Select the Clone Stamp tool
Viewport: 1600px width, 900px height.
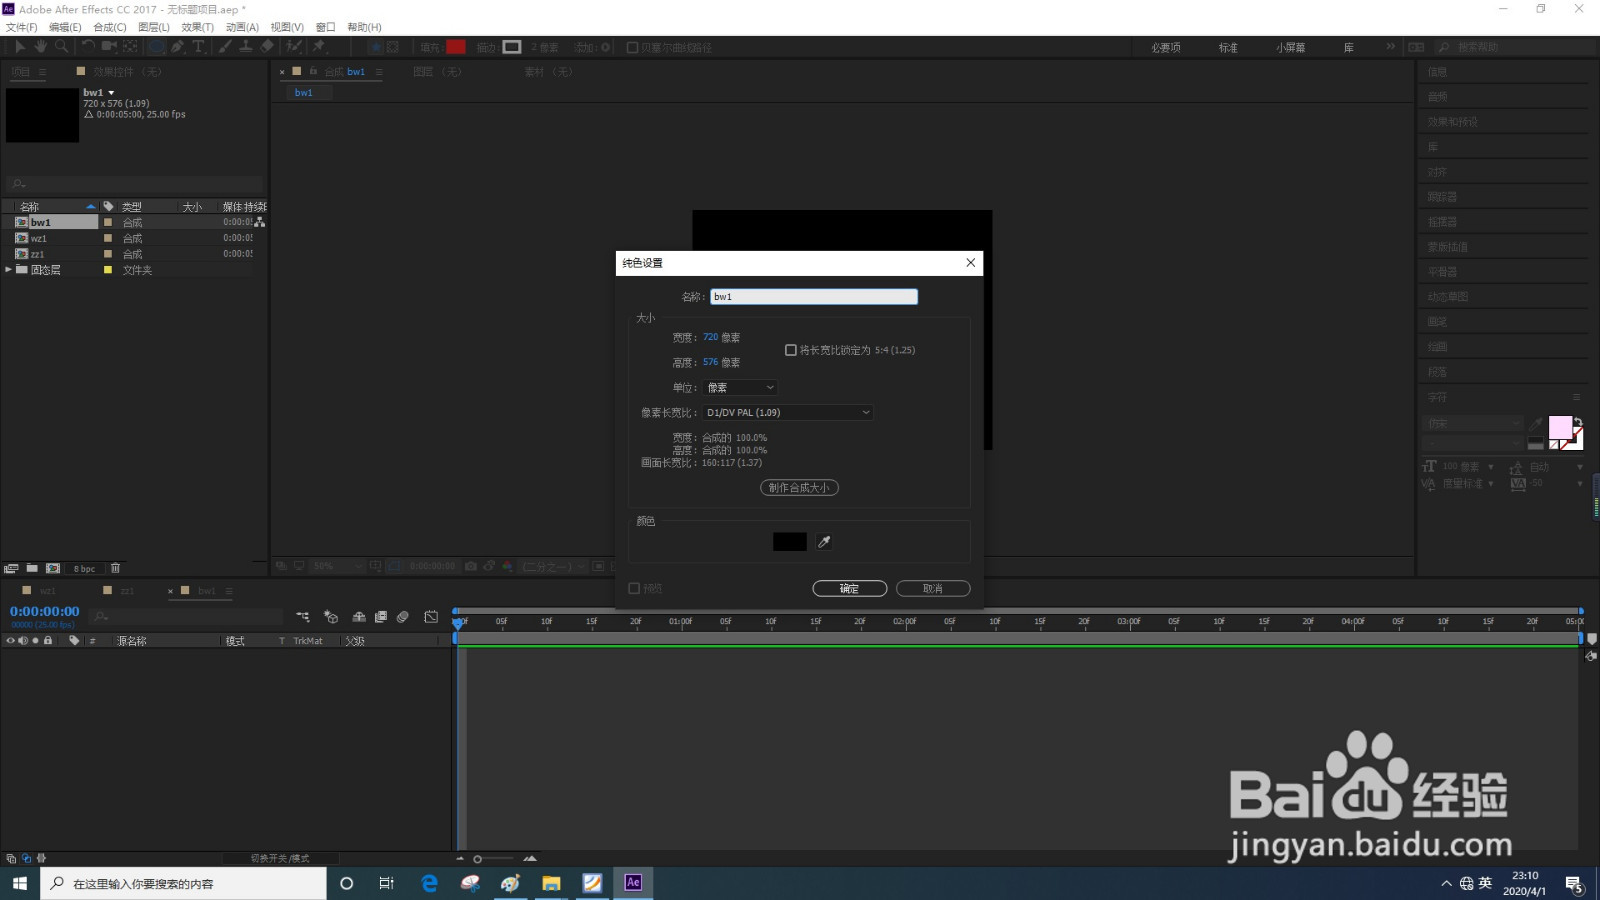click(246, 47)
